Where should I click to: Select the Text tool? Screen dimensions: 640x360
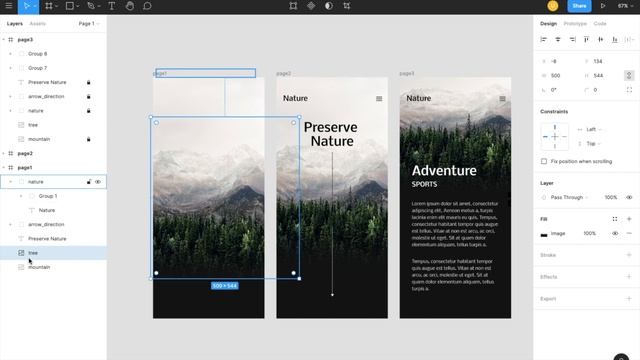pyautogui.click(x=111, y=6)
